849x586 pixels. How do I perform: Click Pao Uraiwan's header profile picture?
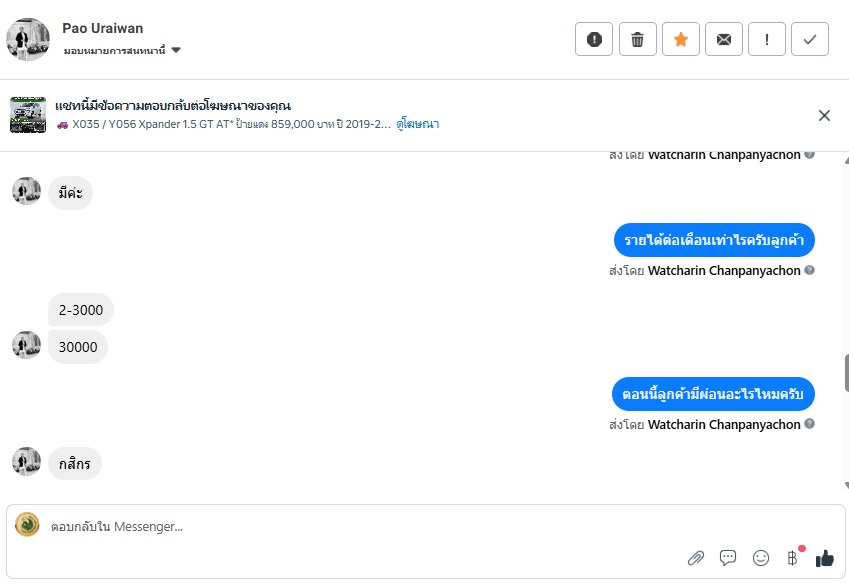tap(28, 39)
